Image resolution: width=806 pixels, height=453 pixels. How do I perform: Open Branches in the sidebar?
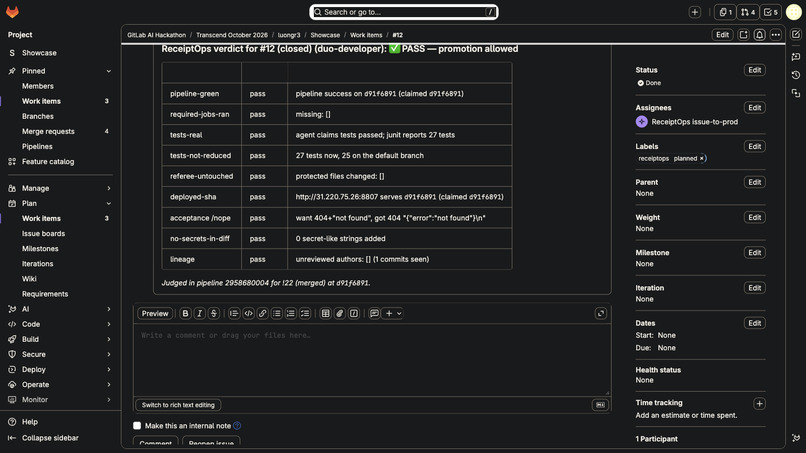point(38,116)
